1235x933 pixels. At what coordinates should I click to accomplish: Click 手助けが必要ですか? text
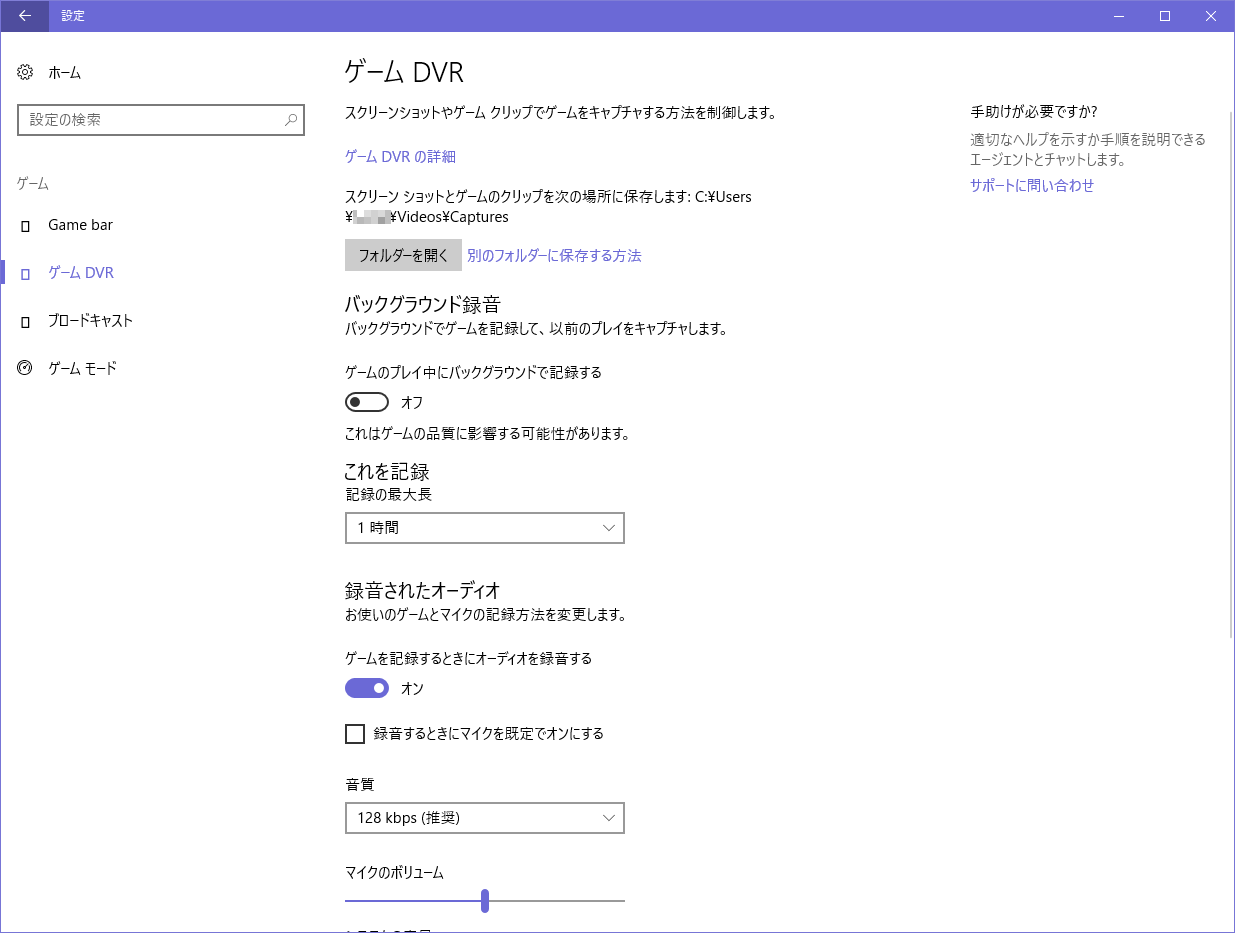coord(1034,112)
